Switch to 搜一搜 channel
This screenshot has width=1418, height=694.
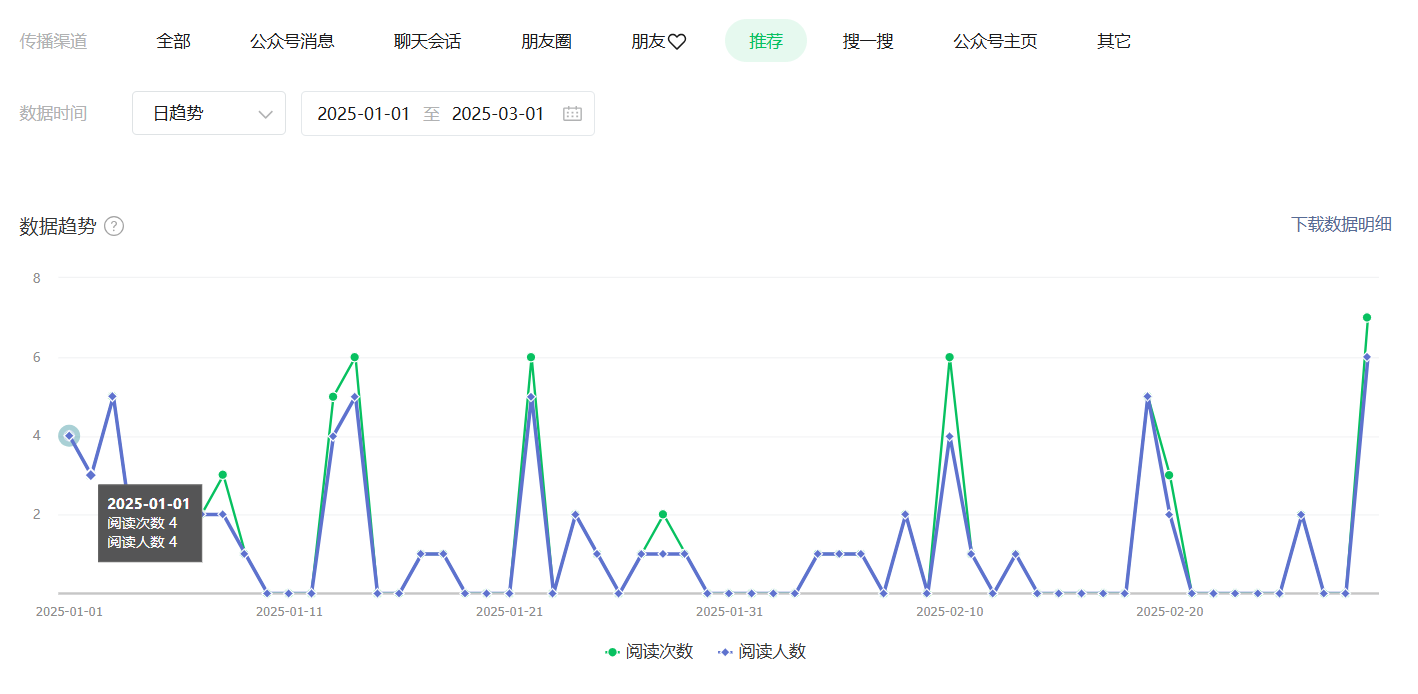[x=868, y=41]
